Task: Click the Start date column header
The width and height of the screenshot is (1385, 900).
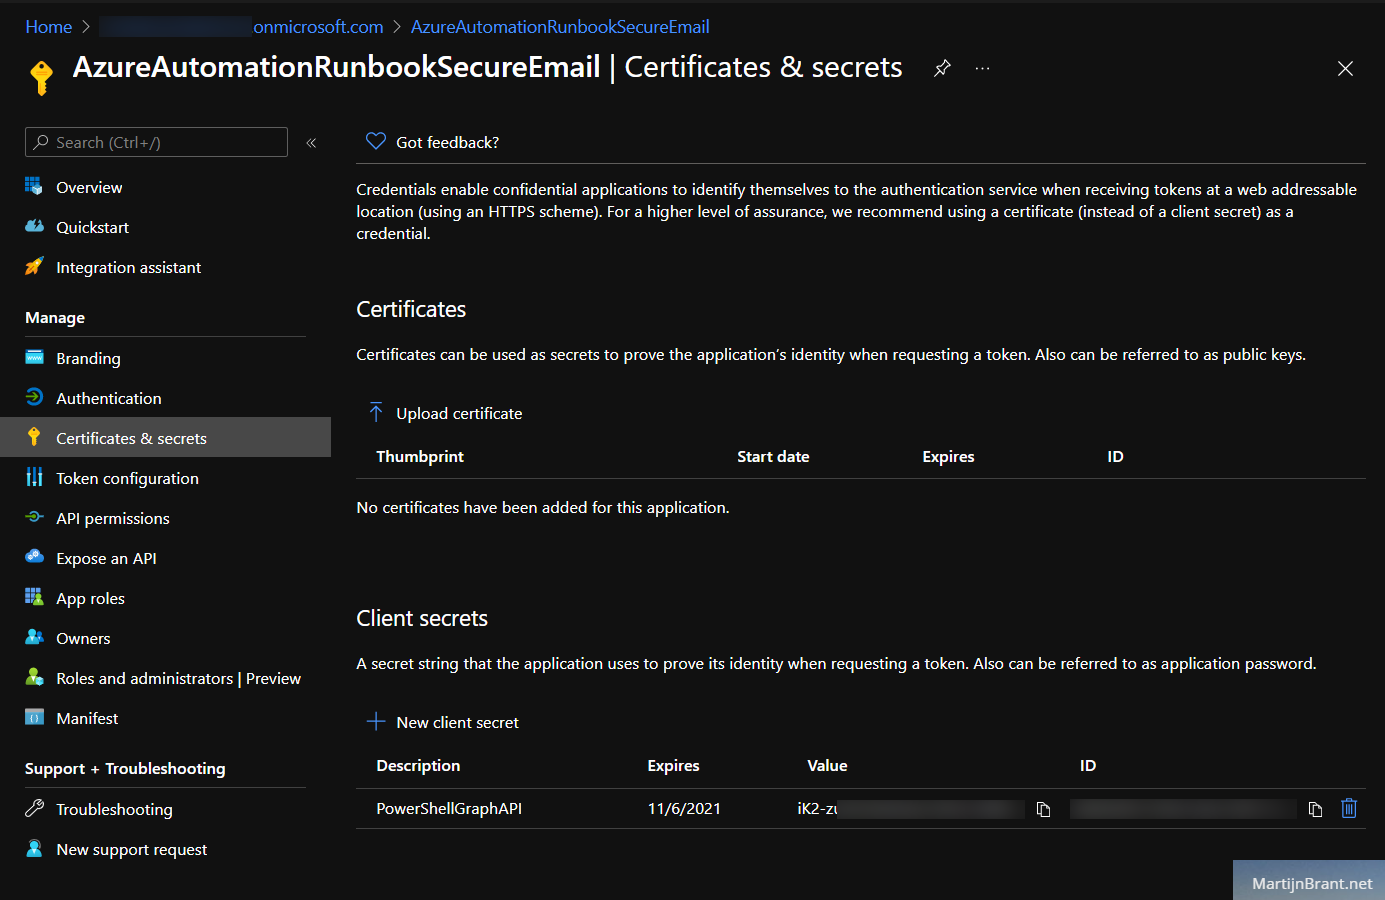Action: (x=773, y=456)
